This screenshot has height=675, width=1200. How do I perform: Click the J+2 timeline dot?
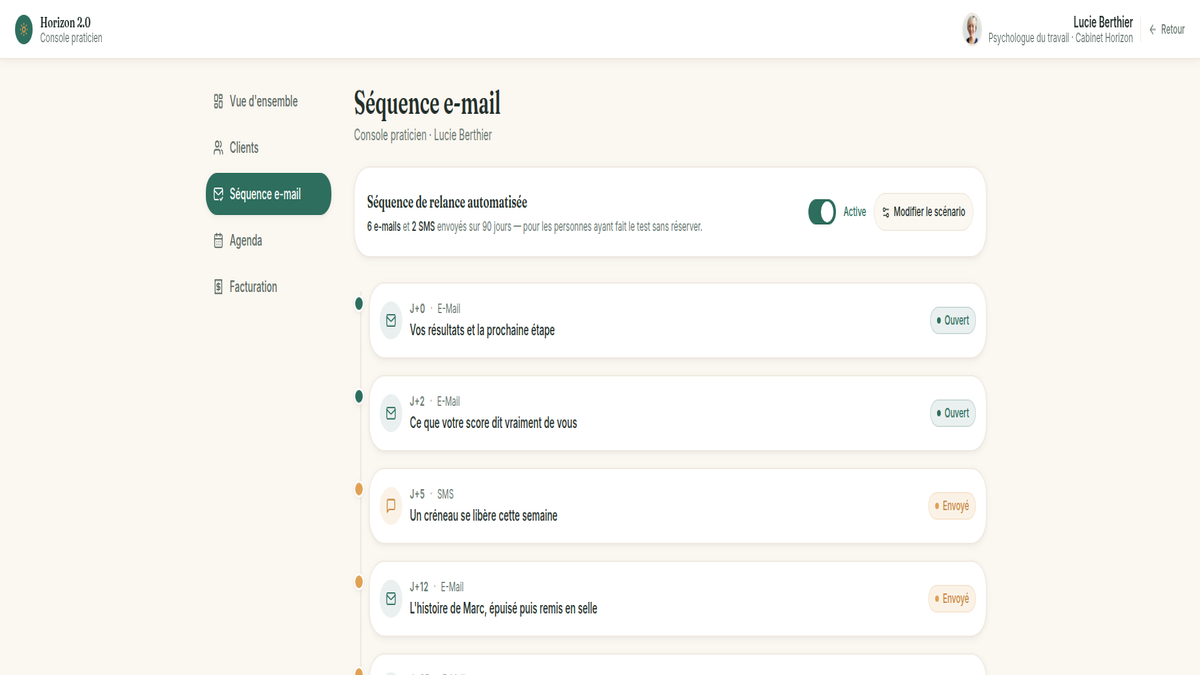[x=359, y=396]
